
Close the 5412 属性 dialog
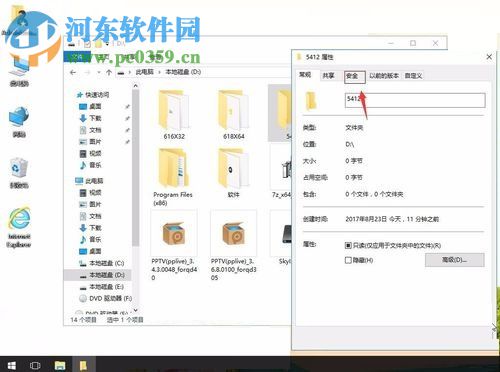[x=489, y=57]
